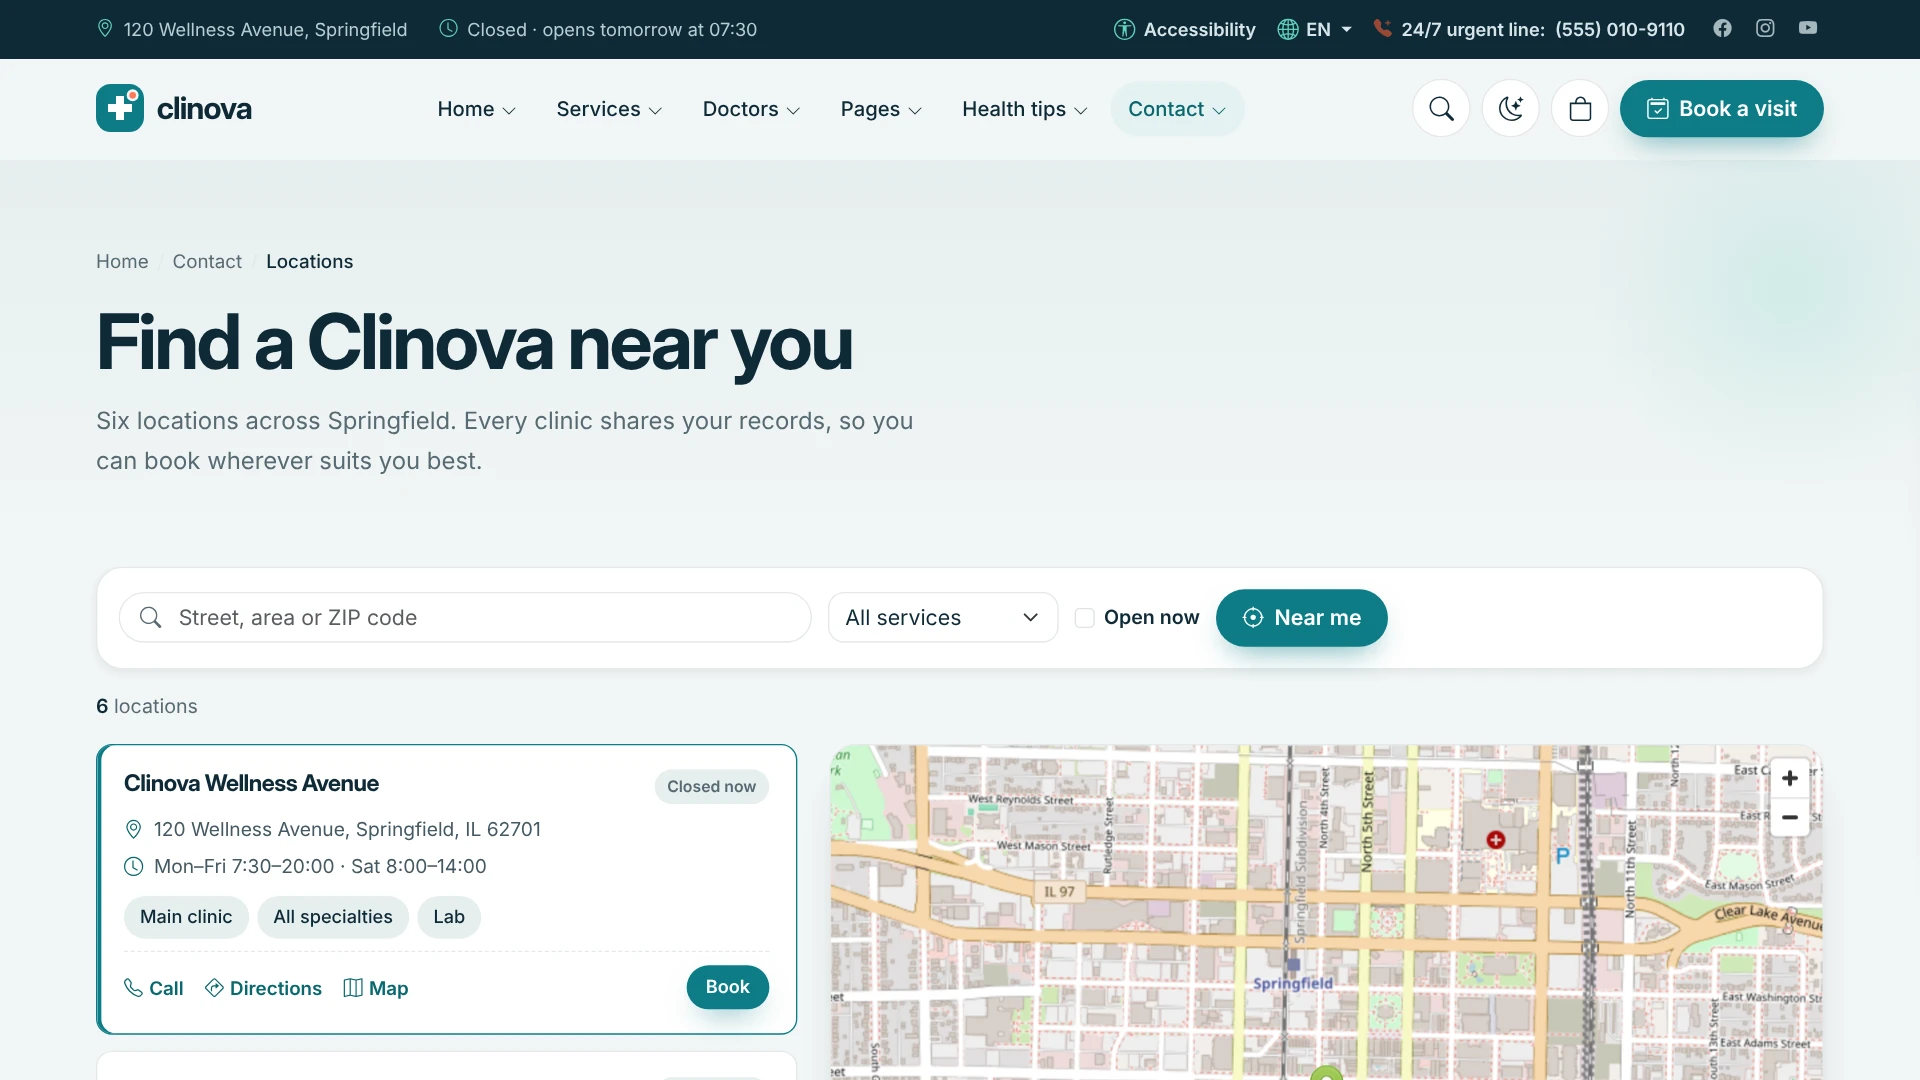Show Wellness Avenue clinic on Map

375,988
